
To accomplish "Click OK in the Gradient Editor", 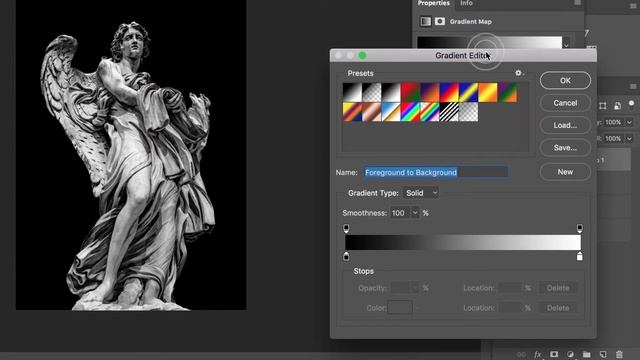I will click(565, 80).
